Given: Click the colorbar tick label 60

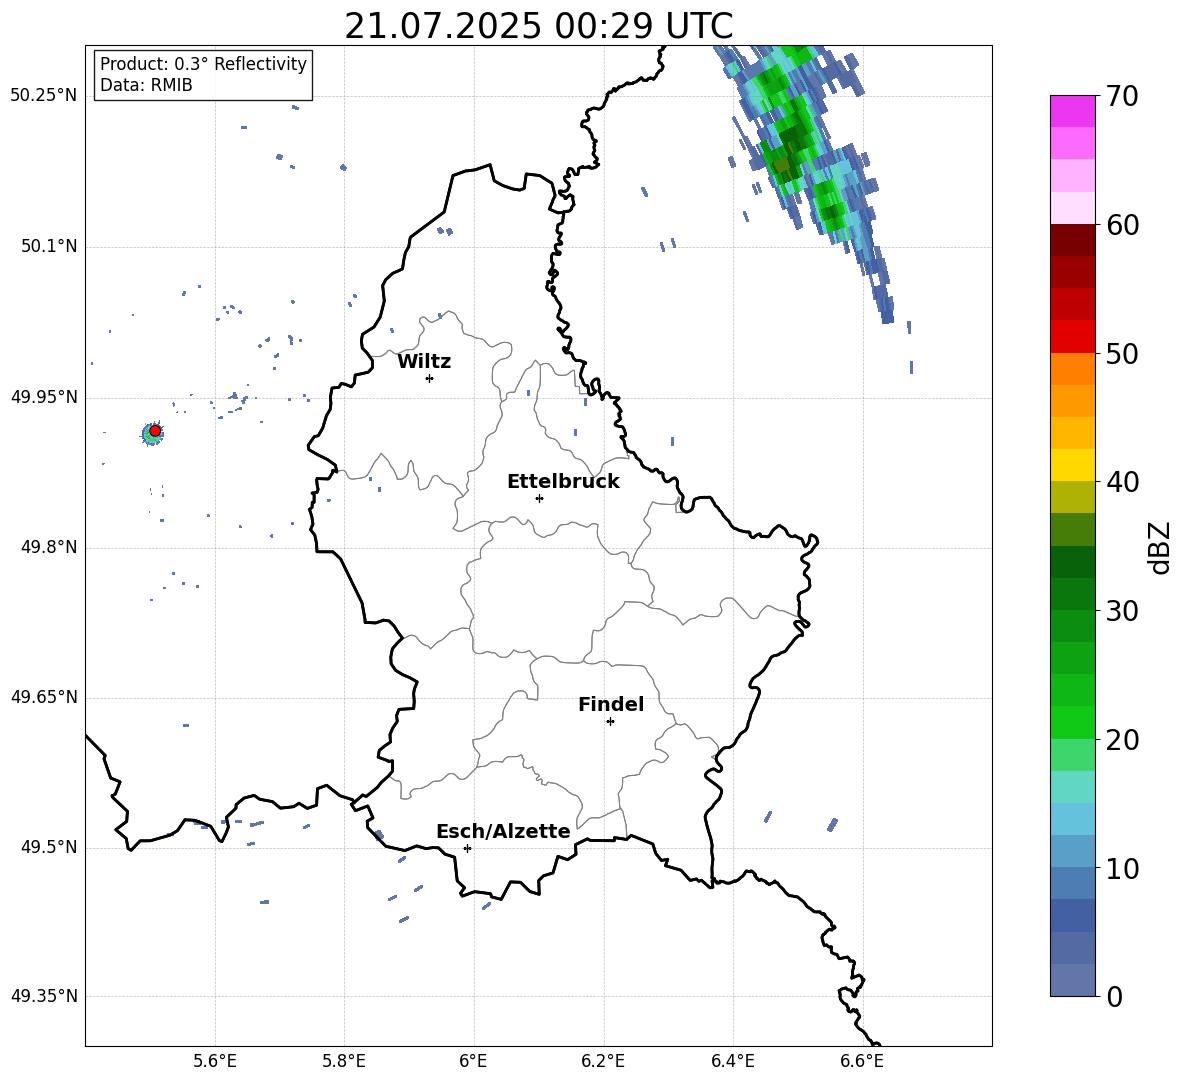Looking at the screenshot, I should tap(1122, 225).
